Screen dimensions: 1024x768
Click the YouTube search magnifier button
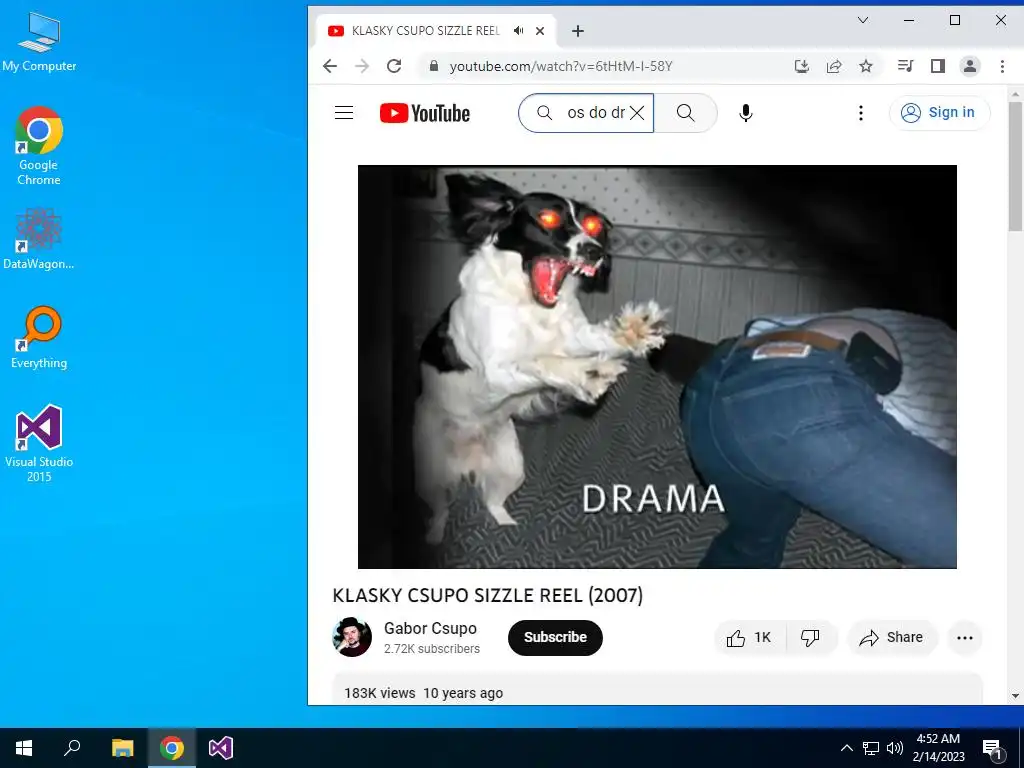[686, 113]
